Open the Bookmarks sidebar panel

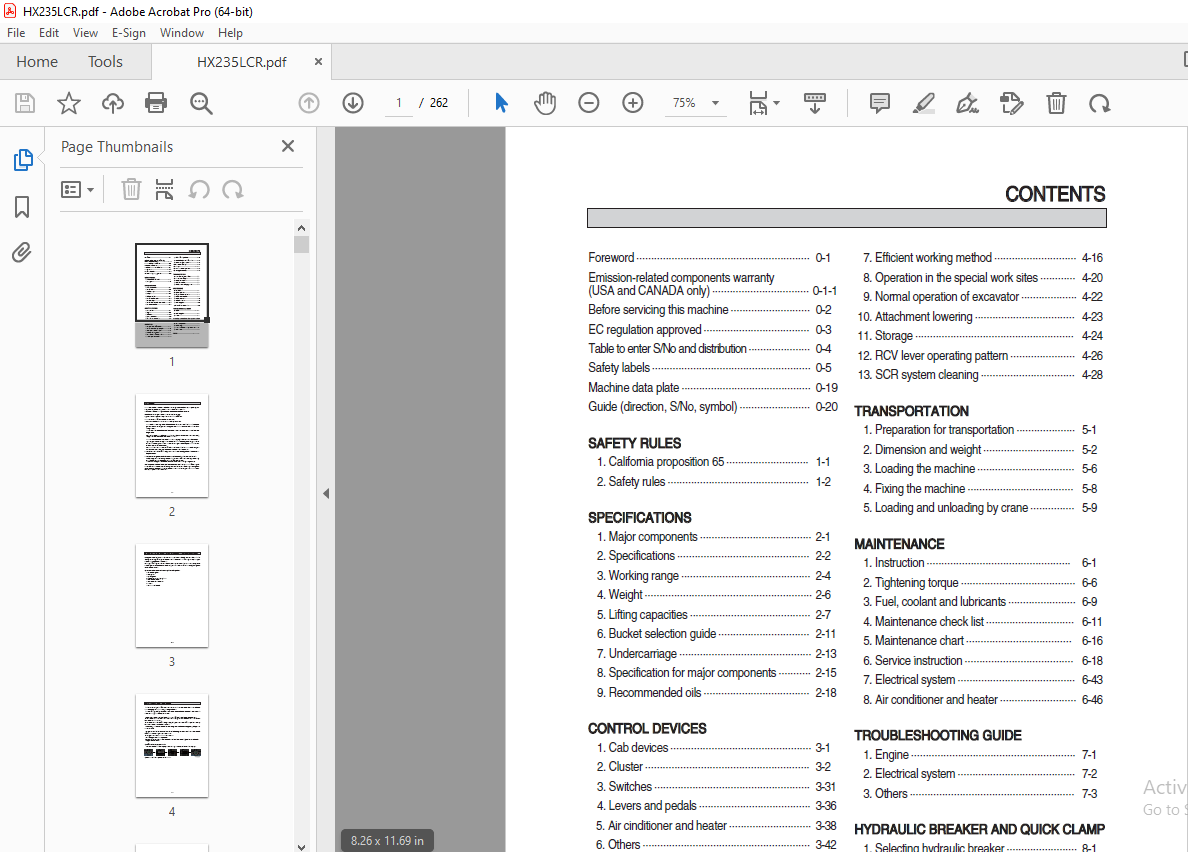22,207
